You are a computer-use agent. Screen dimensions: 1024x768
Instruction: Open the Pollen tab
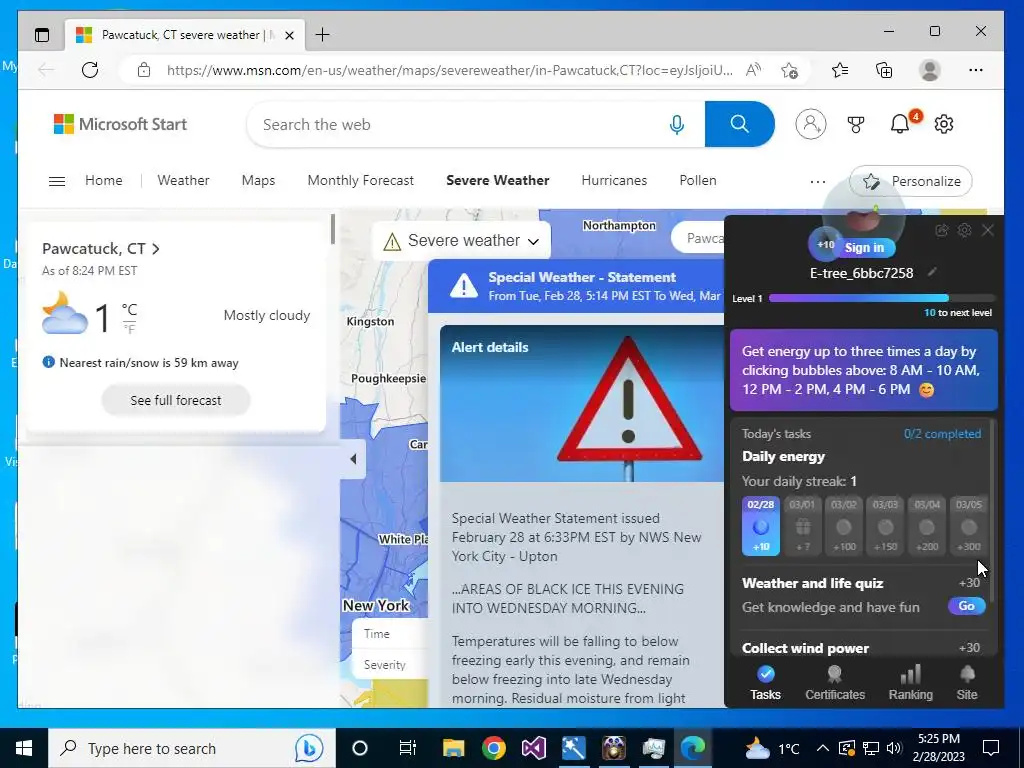coord(697,180)
